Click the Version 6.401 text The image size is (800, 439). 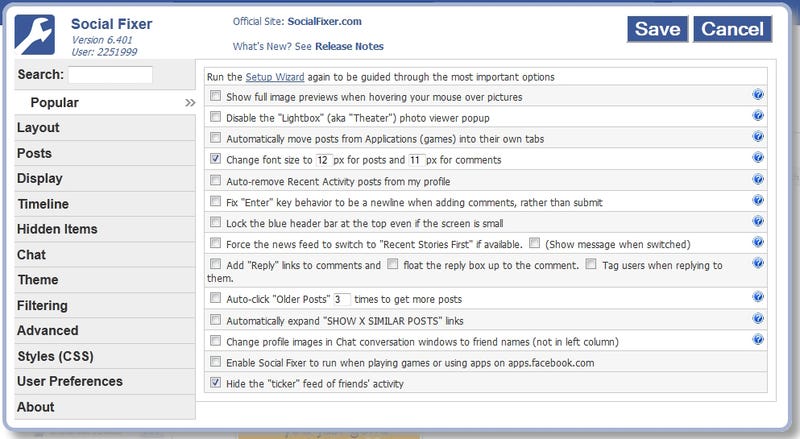102,40
